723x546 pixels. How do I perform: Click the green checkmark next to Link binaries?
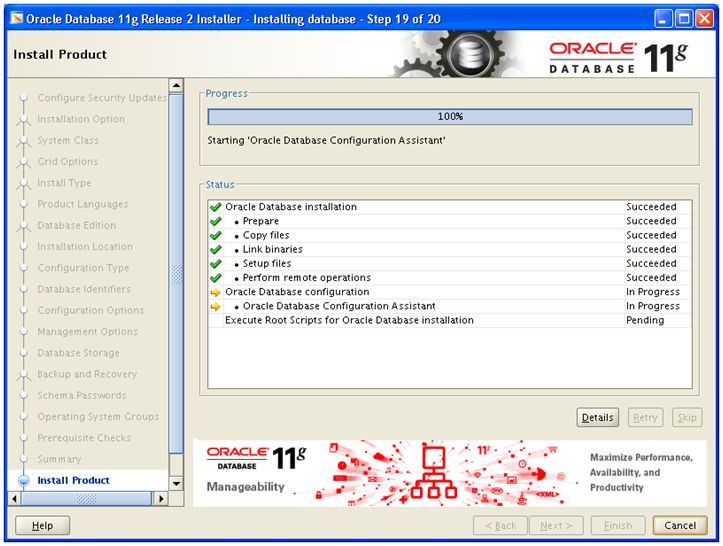pyautogui.click(x=215, y=250)
